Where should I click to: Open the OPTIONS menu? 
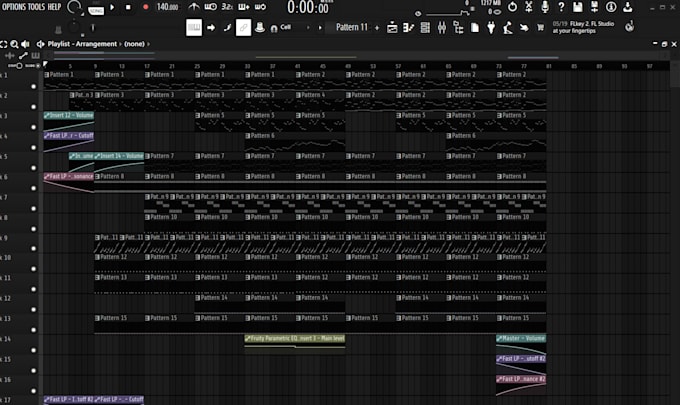click(x=14, y=7)
